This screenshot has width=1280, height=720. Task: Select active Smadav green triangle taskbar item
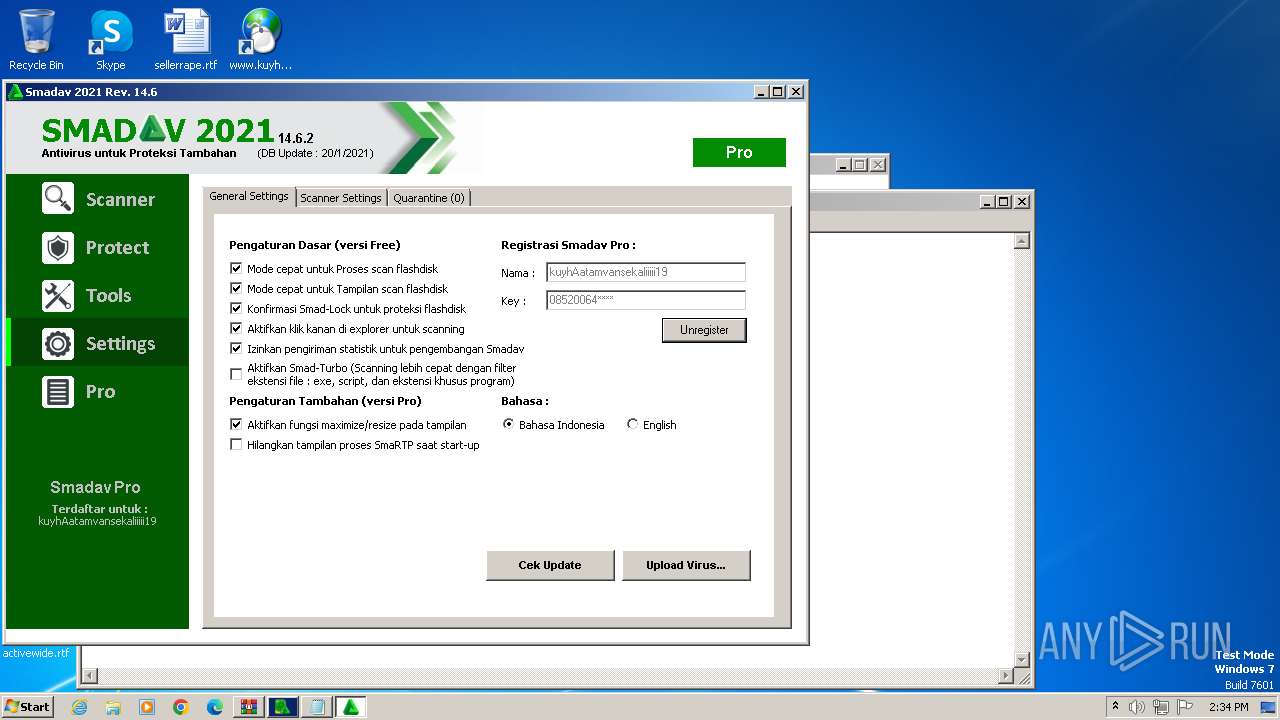[351, 707]
